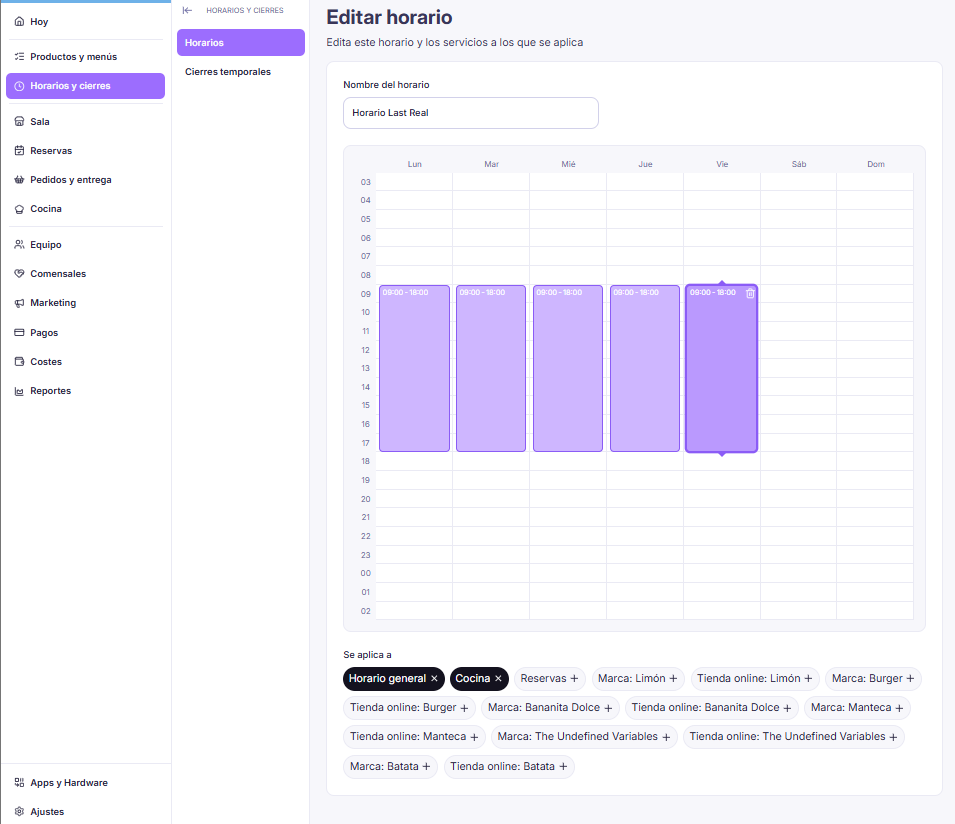The height and width of the screenshot is (824, 955).
Task: Click the Apps y Hardware icon
Action: click(19, 783)
